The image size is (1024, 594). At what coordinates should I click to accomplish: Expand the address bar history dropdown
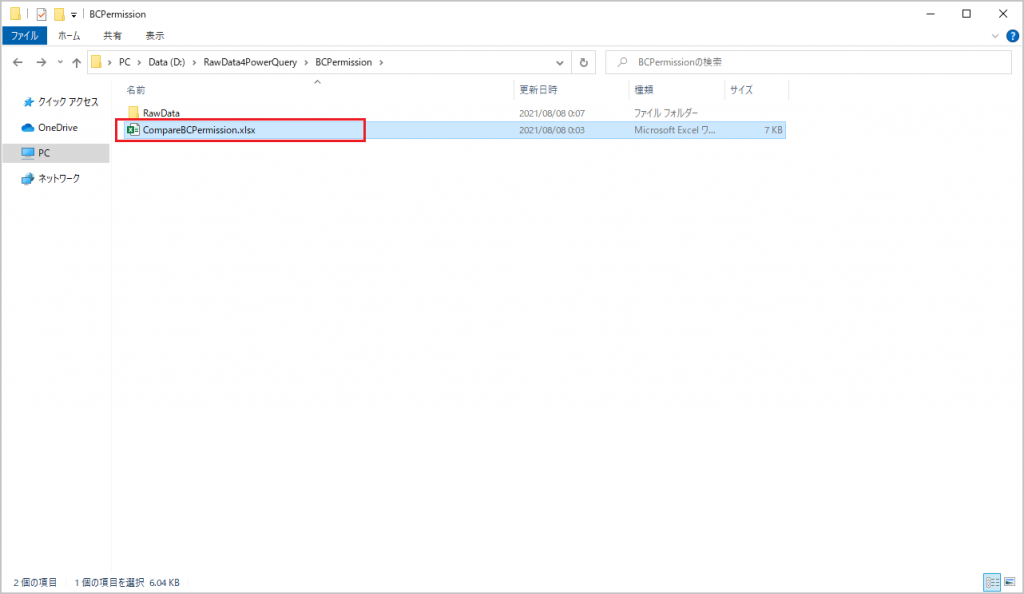pyautogui.click(x=560, y=62)
